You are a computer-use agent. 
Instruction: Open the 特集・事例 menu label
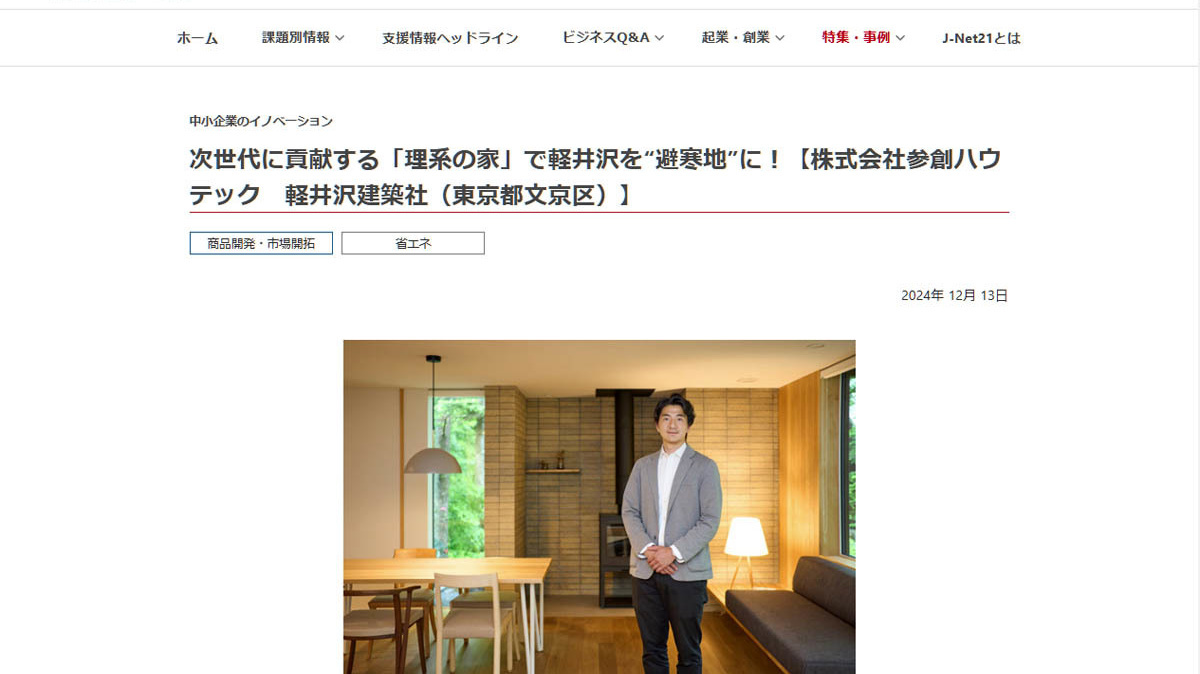(856, 38)
